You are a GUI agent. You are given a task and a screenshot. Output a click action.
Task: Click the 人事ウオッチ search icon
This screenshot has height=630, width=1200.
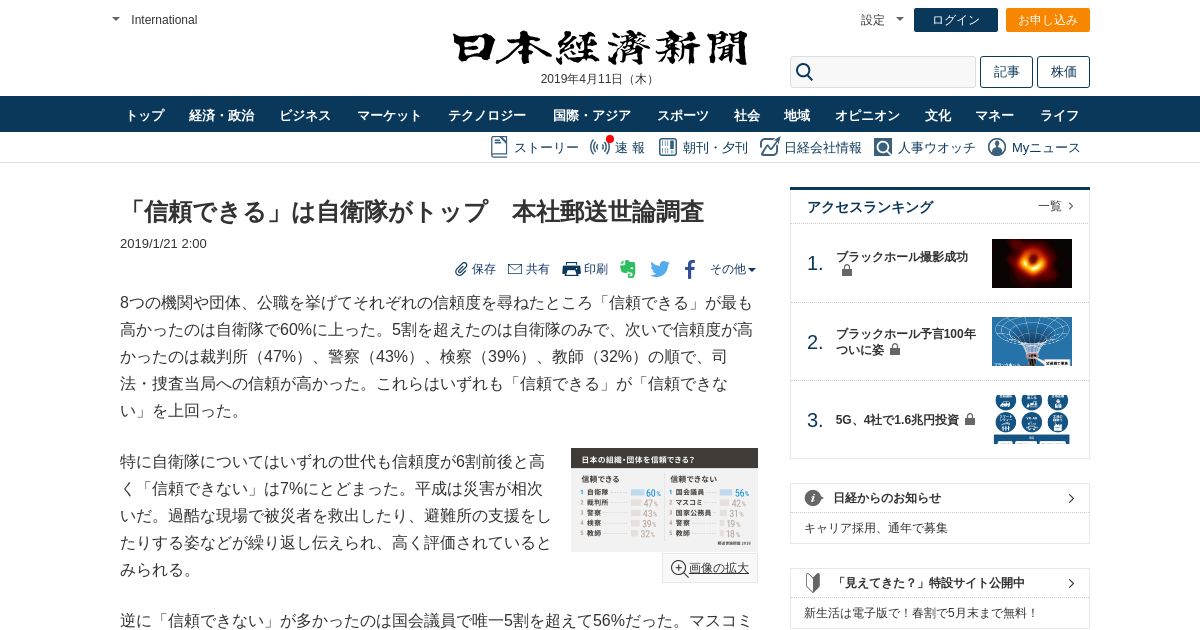tap(883, 147)
